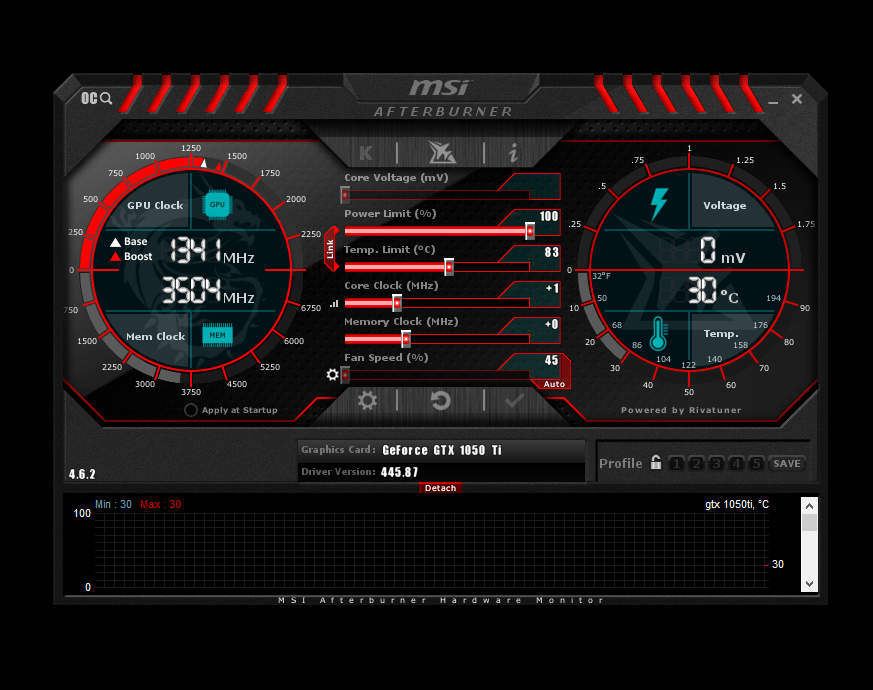Screen dimensions: 873x690
Task: Toggle Fan Speed Auto mode
Action: click(x=554, y=384)
